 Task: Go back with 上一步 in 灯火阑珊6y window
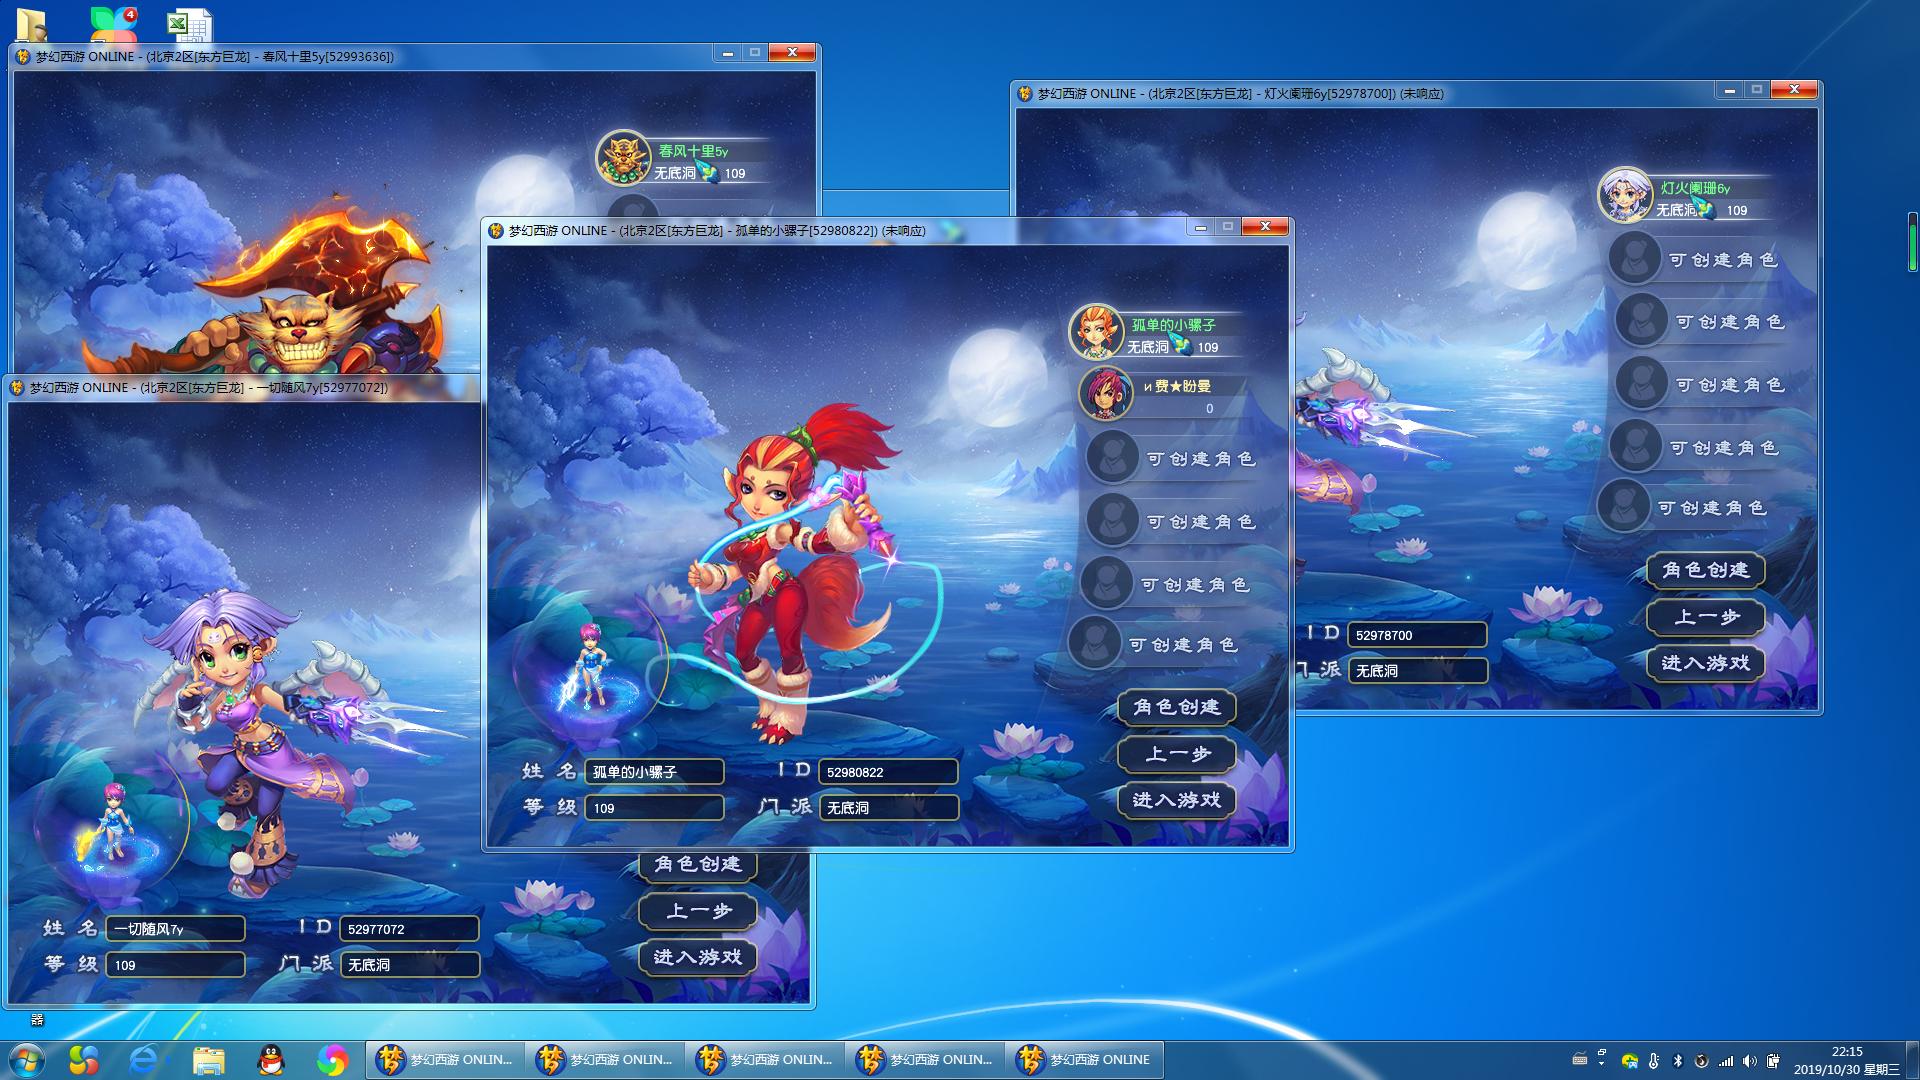pos(1705,617)
